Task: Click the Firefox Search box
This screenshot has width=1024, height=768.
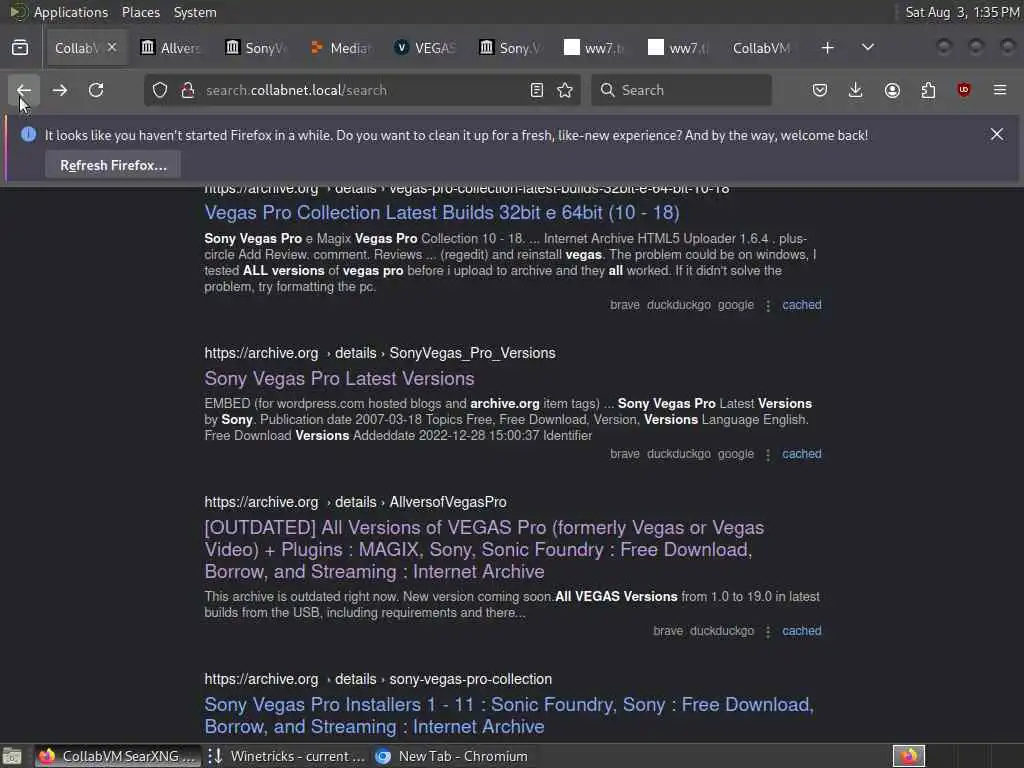Action: click(x=682, y=90)
